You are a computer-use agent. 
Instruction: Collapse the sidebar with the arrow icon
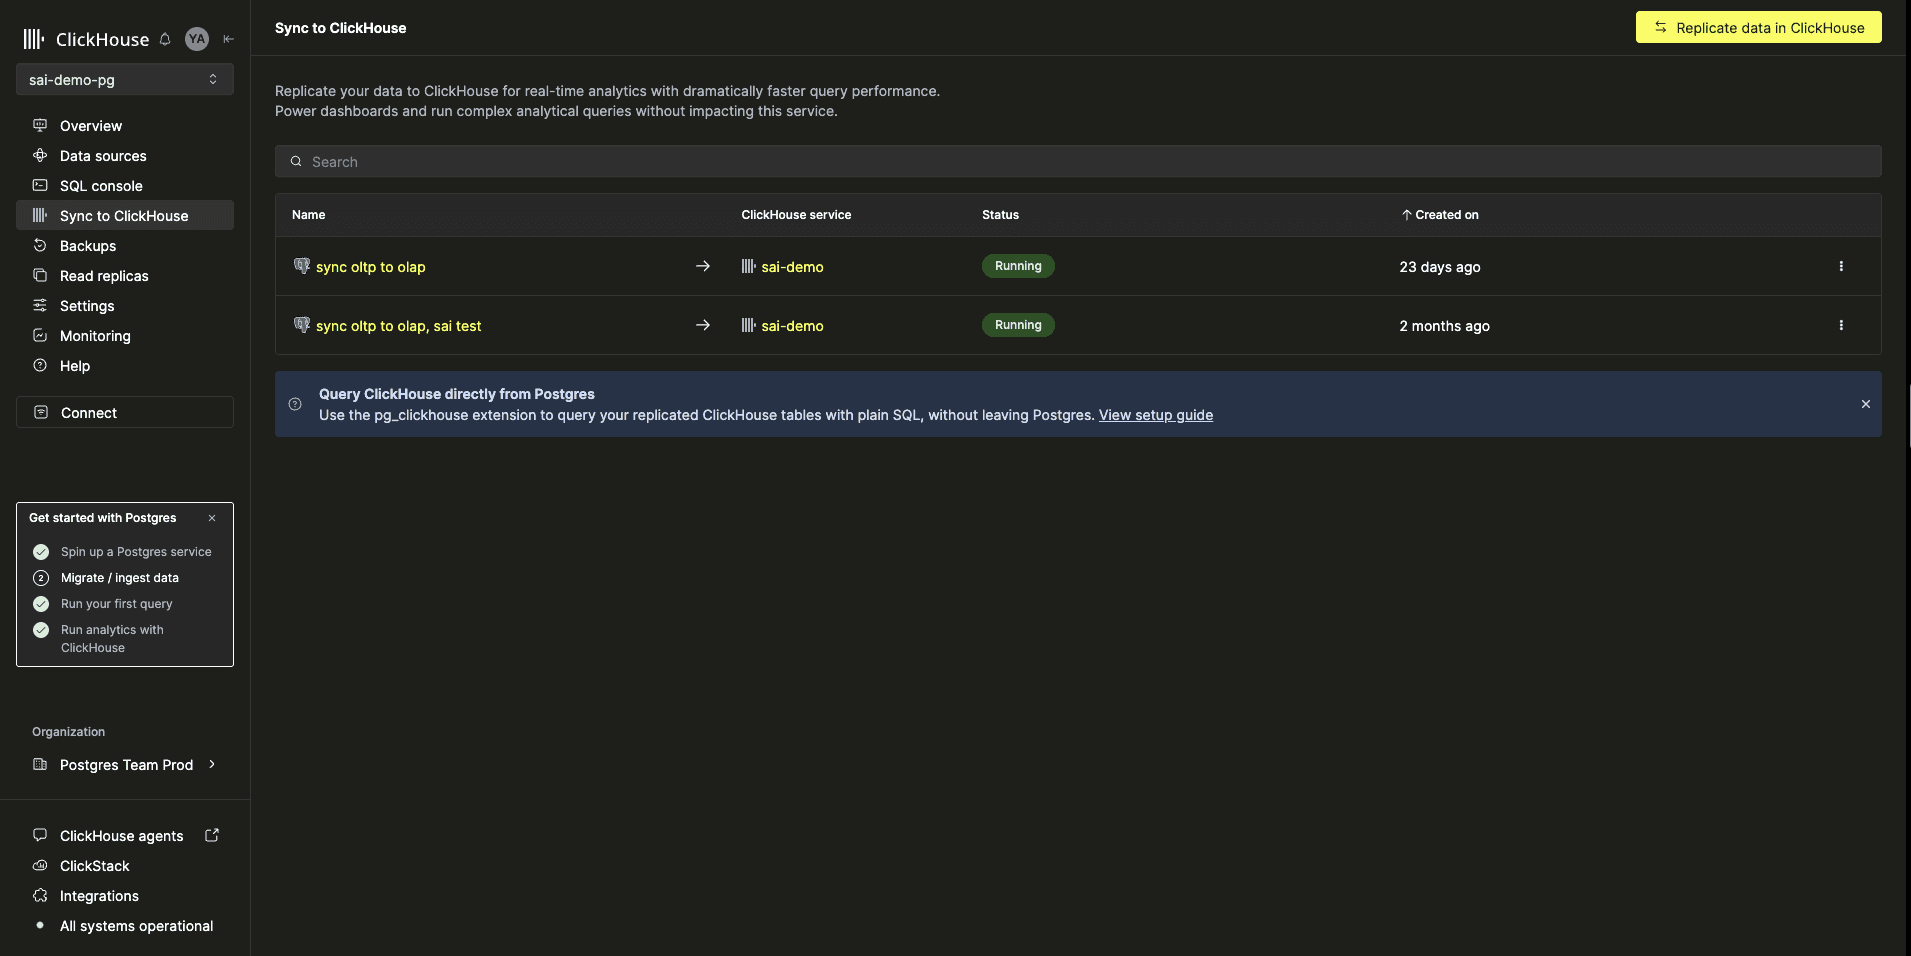point(228,39)
